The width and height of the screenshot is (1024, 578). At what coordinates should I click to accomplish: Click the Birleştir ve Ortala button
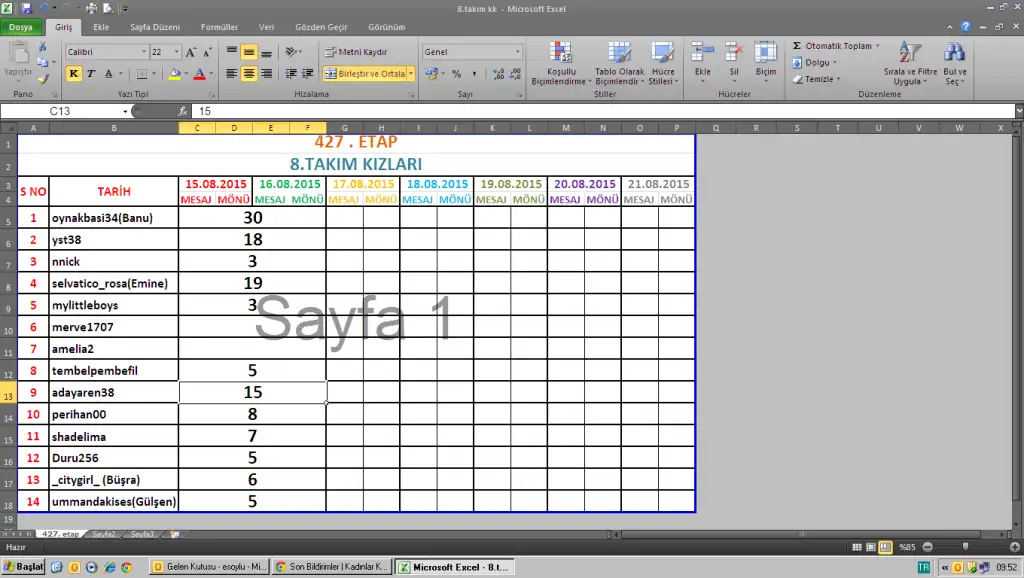click(x=364, y=74)
